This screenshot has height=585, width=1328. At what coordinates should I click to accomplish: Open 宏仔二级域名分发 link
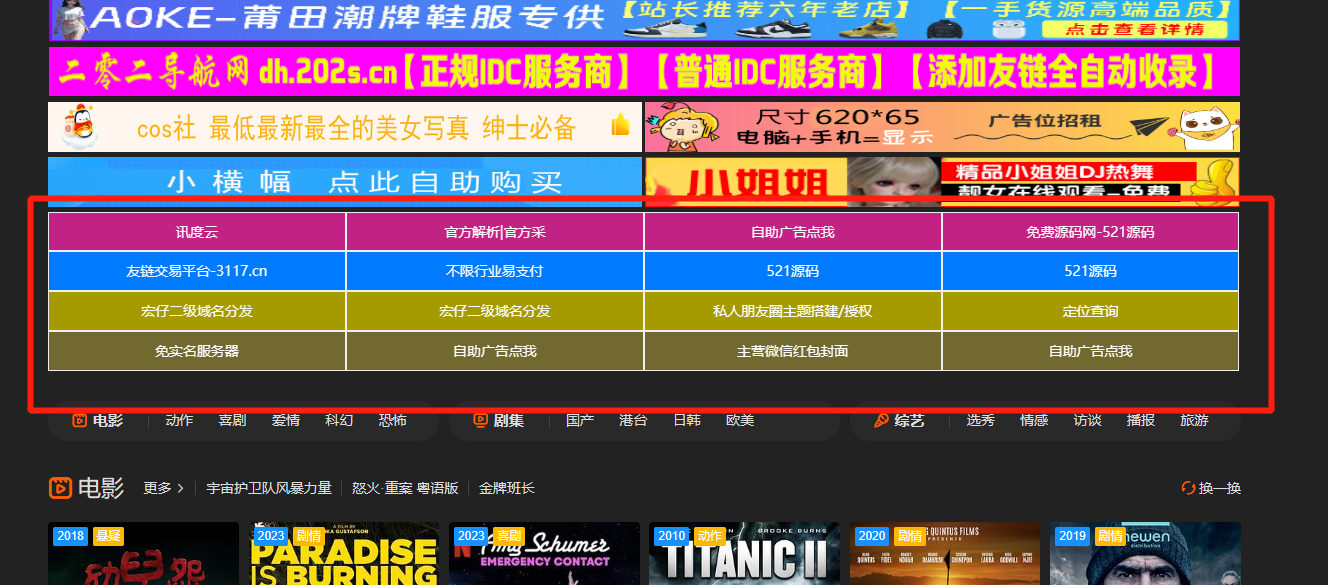click(196, 311)
